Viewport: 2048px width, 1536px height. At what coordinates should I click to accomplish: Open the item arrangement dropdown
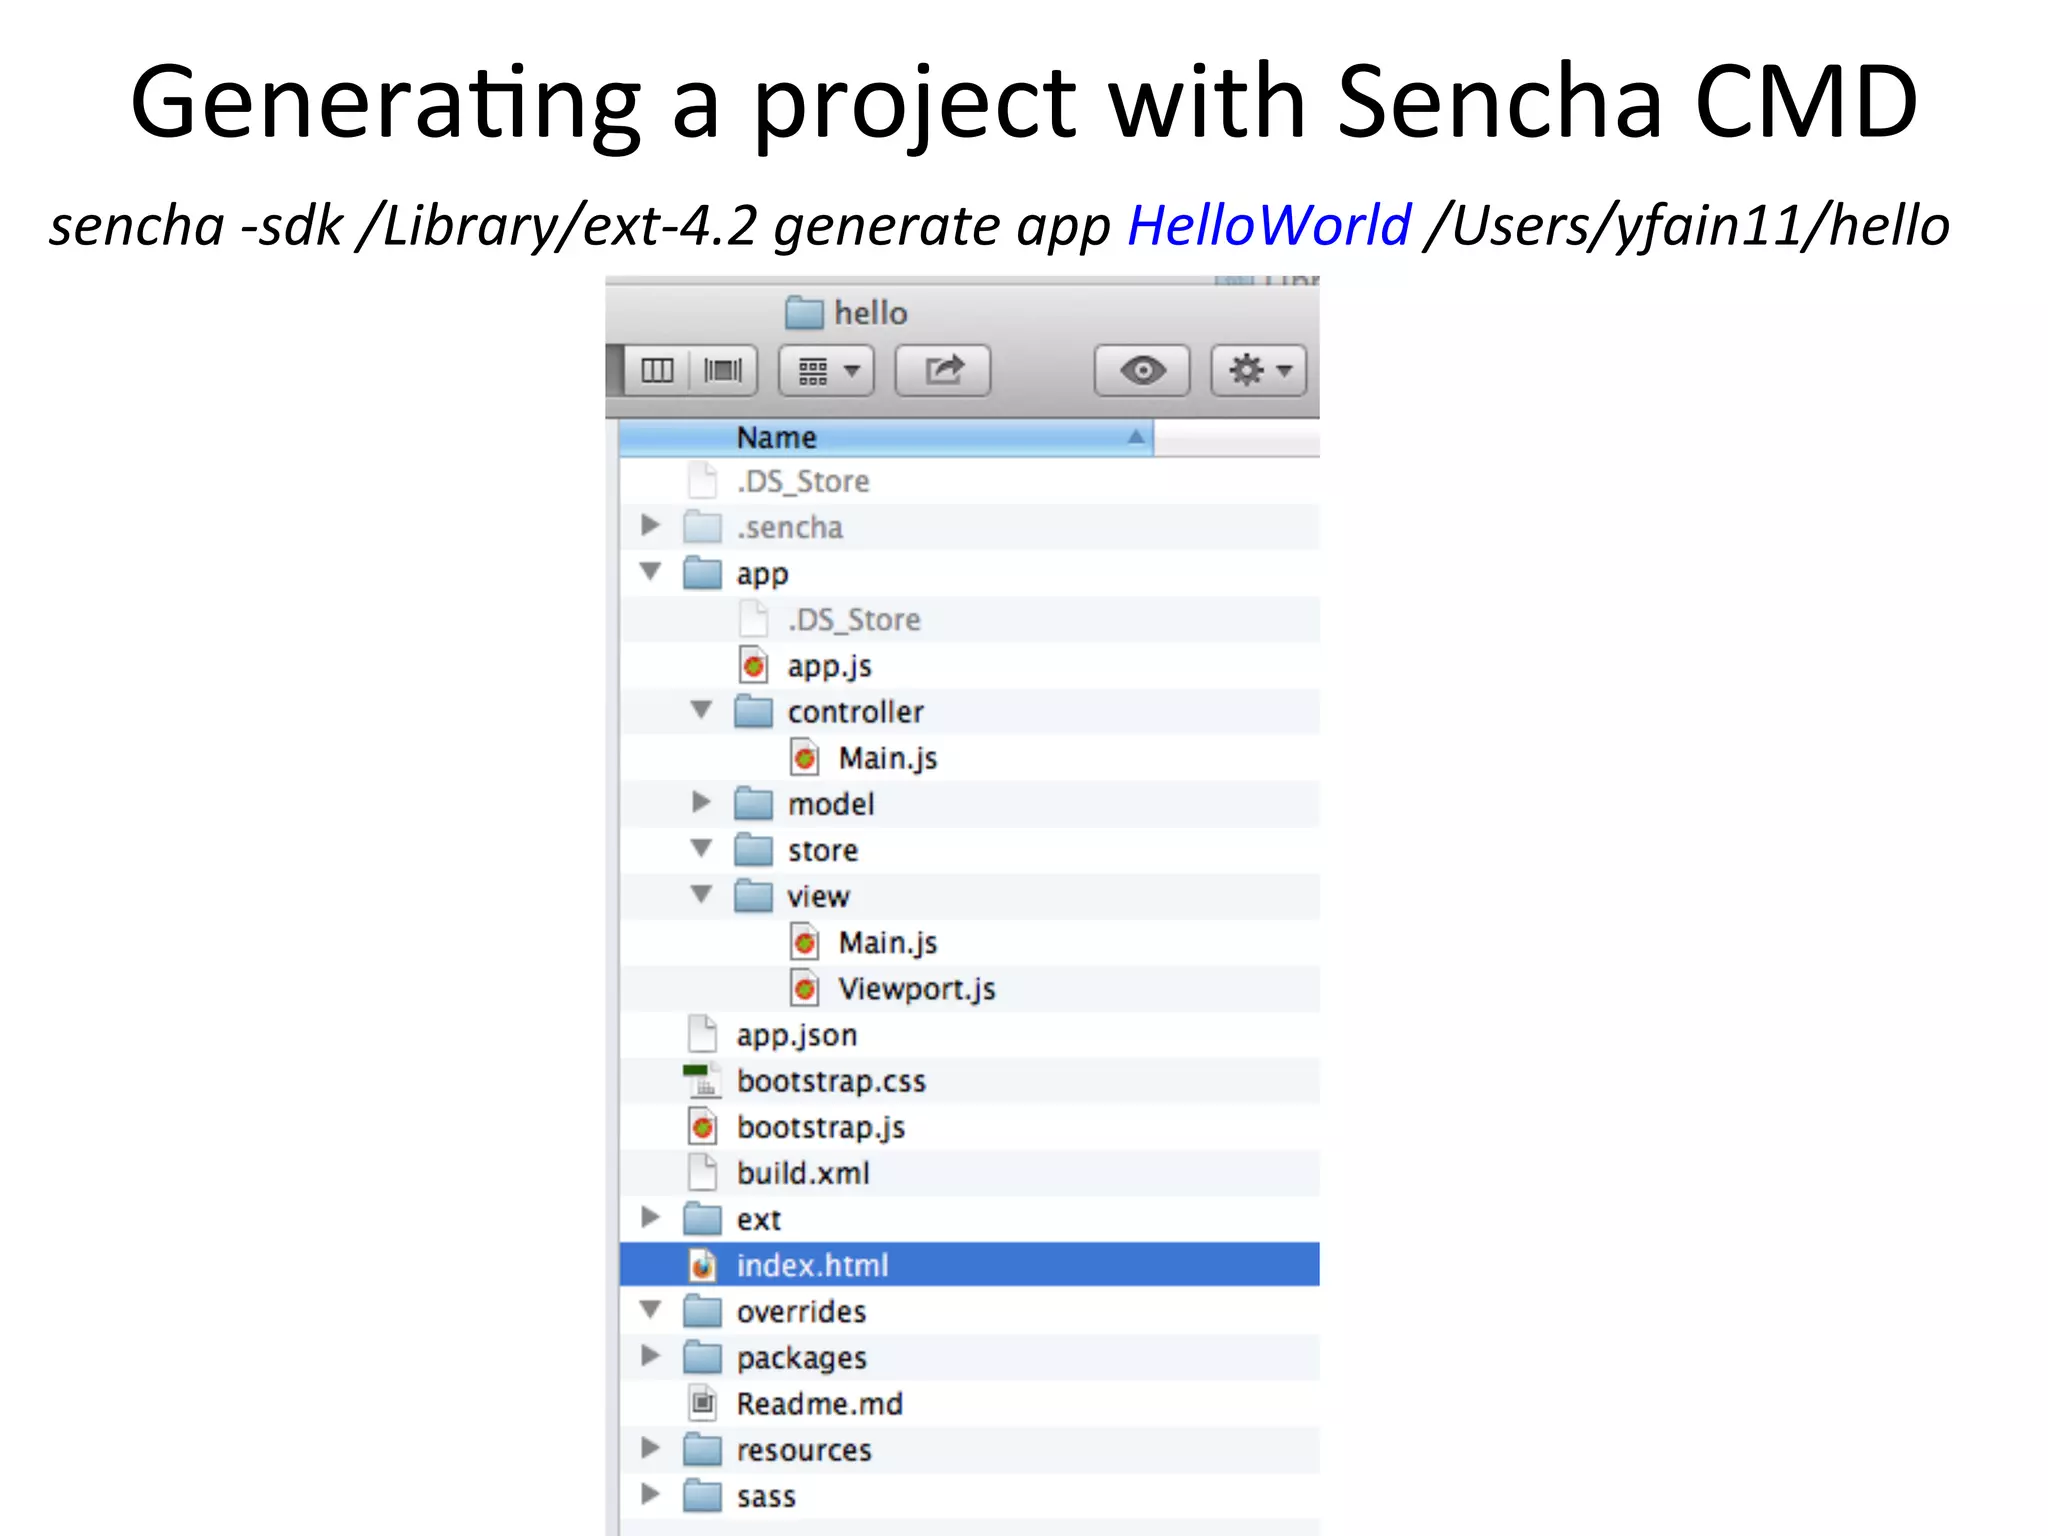click(827, 371)
